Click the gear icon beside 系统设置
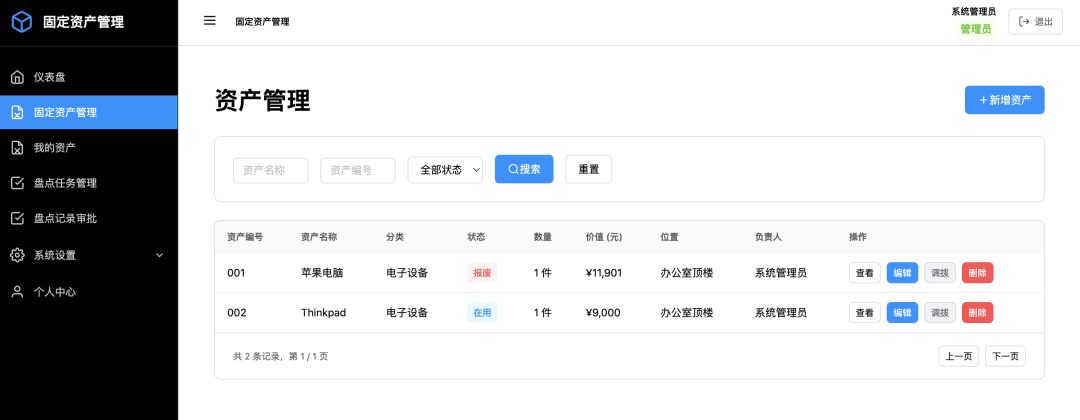Viewport: 1080px width, 420px height. [18, 255]
